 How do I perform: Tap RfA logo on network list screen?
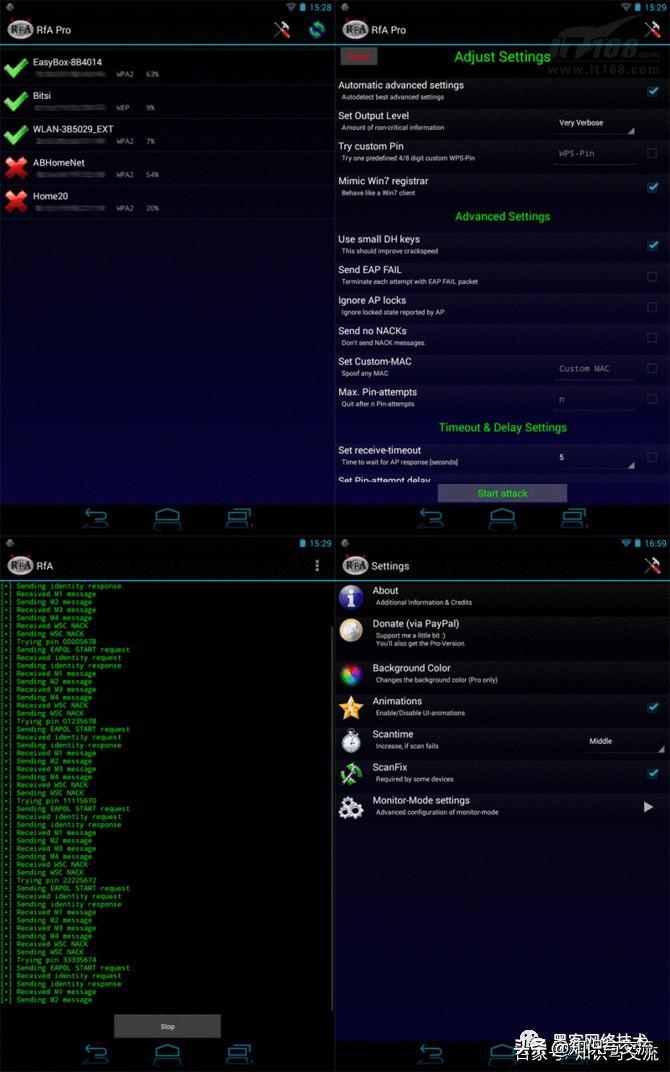(x=21, y=29)
